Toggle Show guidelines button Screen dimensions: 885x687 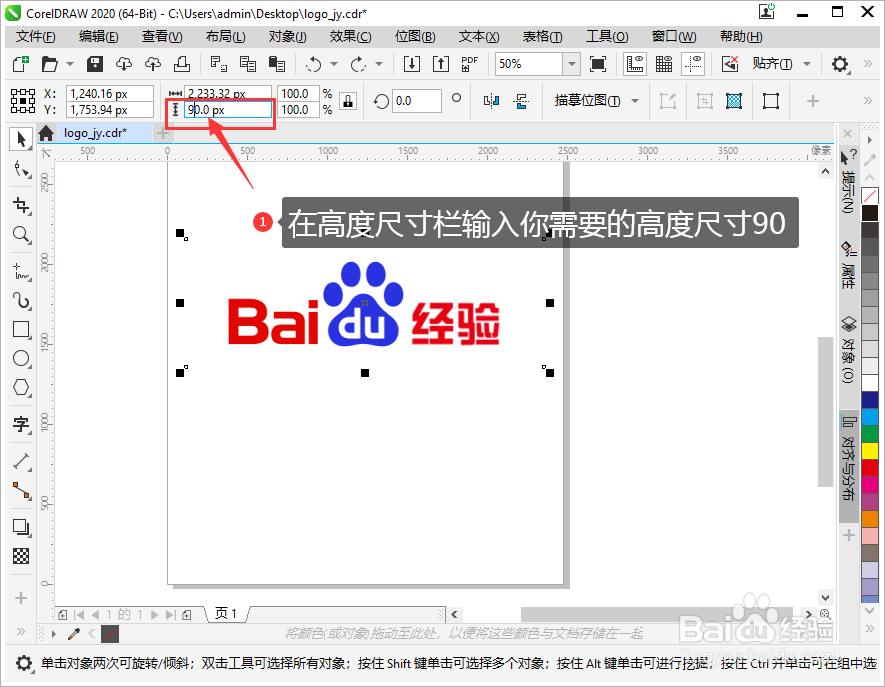(693, 64)
